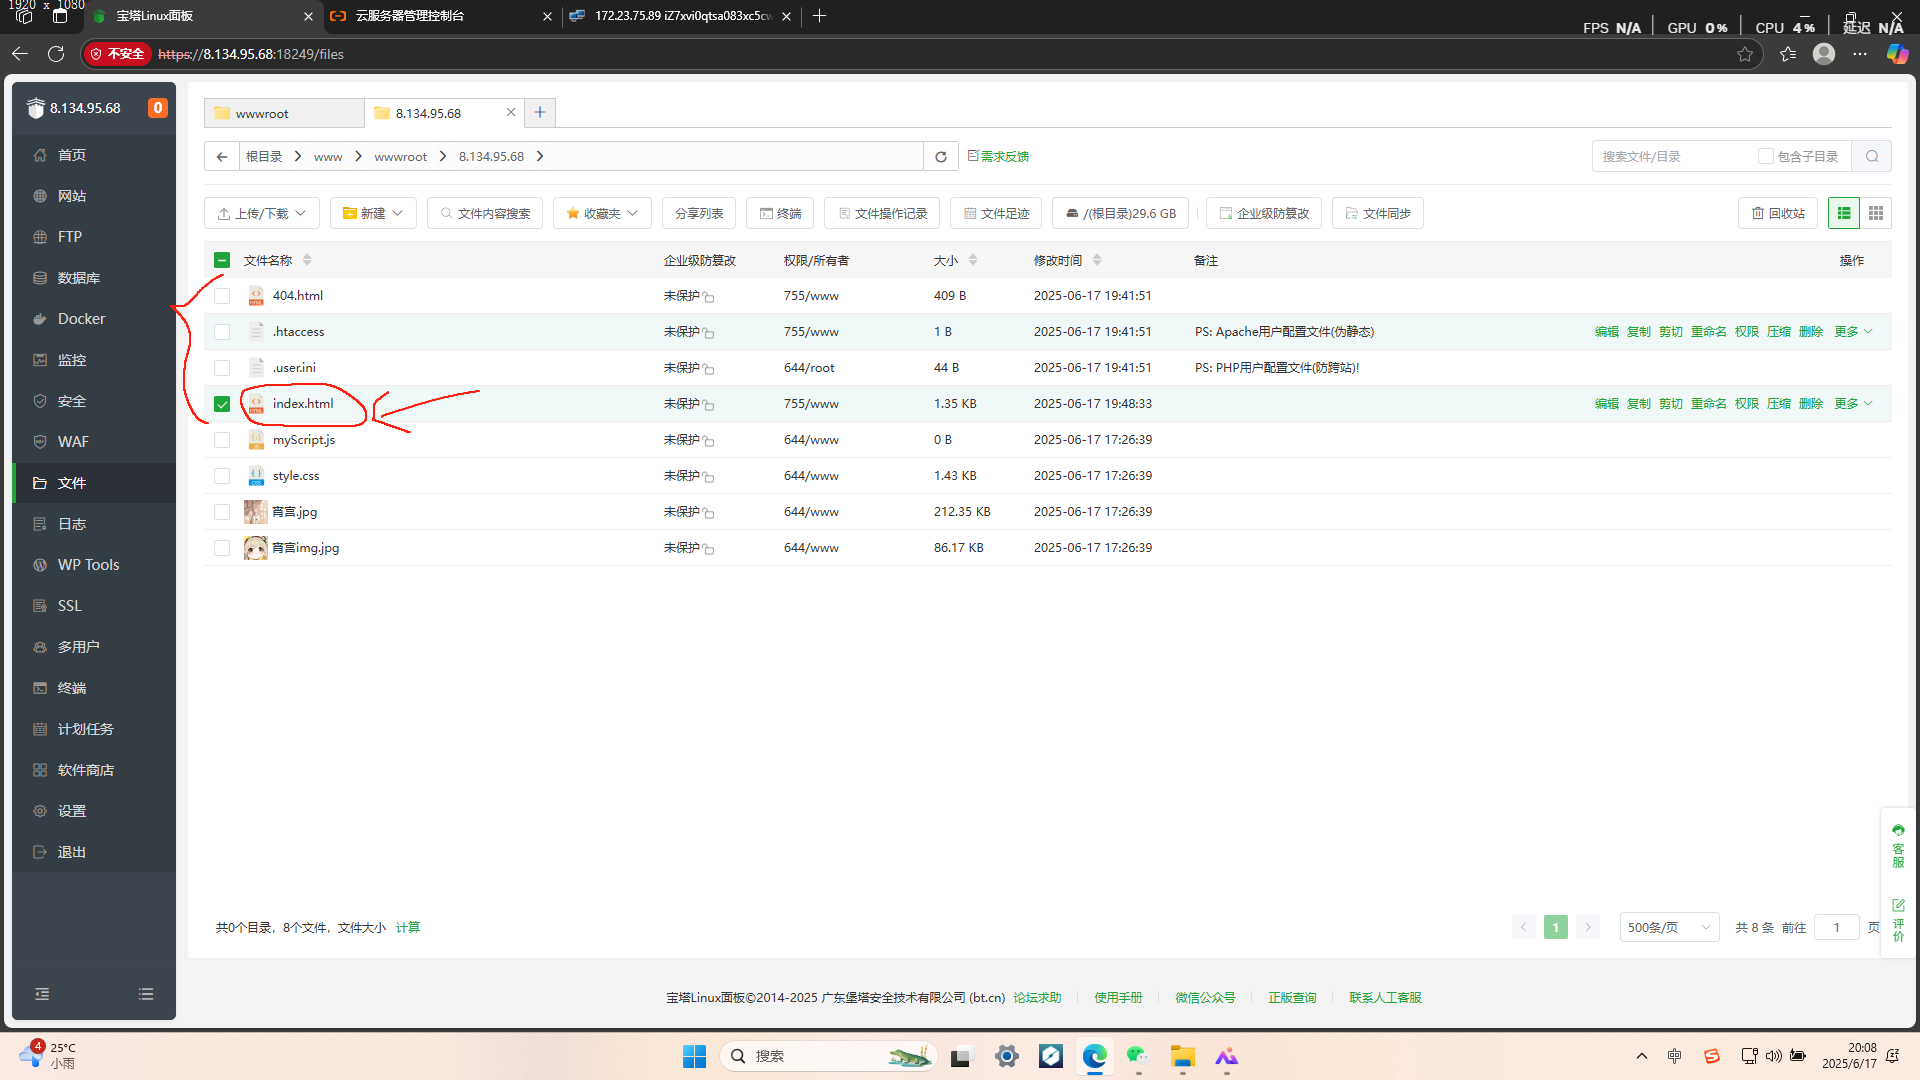Open 更多 menu for .htaccess row
Viewport: 1920px width, 1080px height.
pos(1853,332)
